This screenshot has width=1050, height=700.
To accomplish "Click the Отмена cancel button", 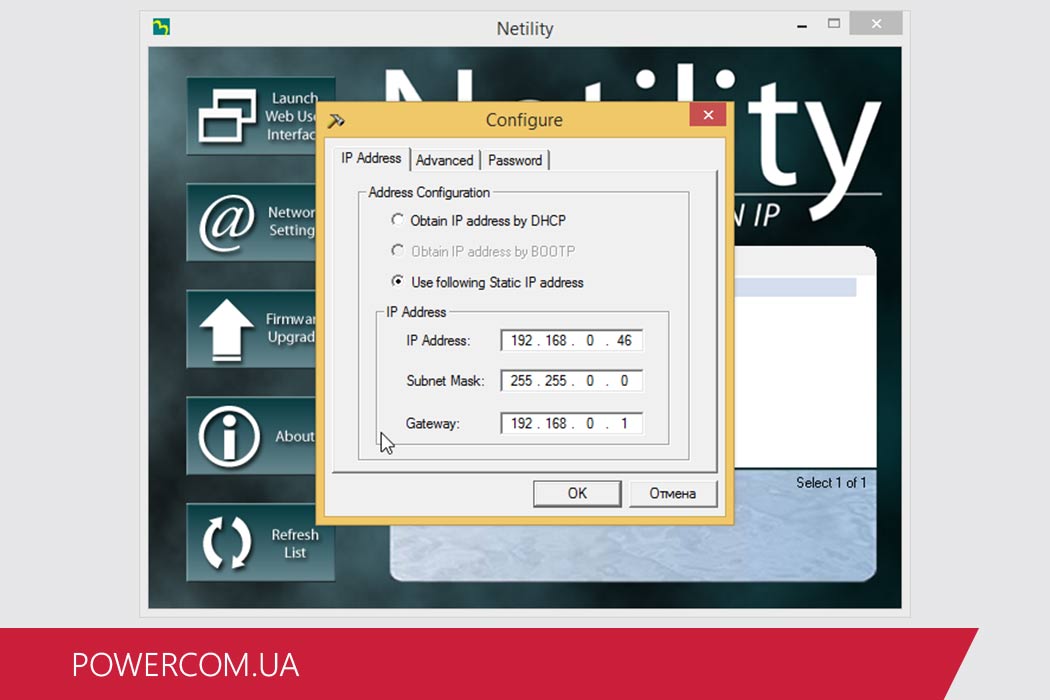I will coord(673,493).
